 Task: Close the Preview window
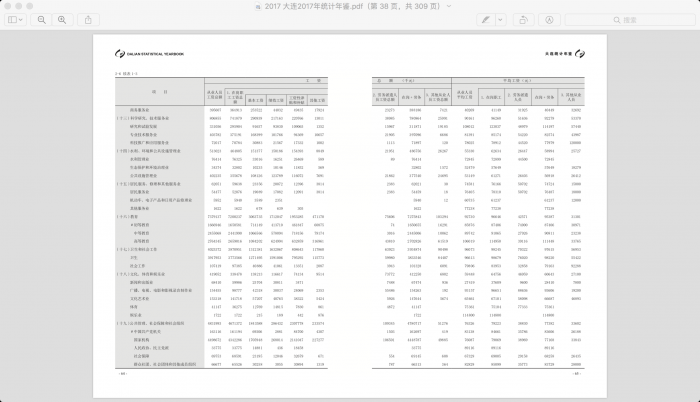[8, 6]
